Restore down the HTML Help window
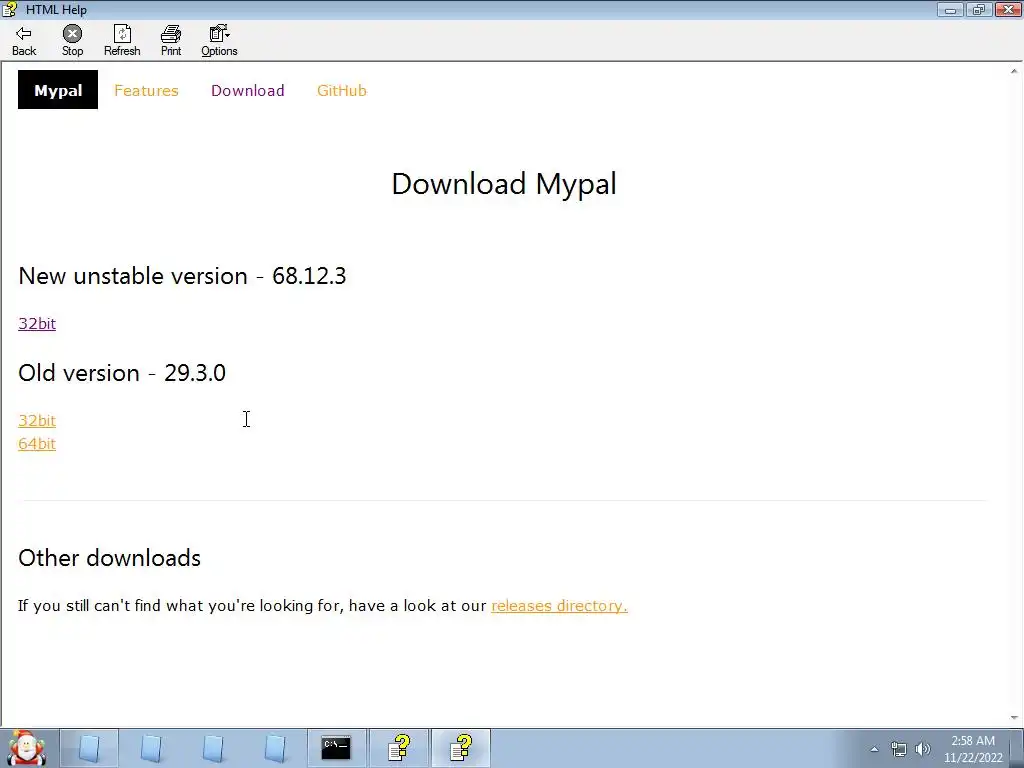Screen dimensions: 1024x768 pyautogui.click(x=979, y=10)
